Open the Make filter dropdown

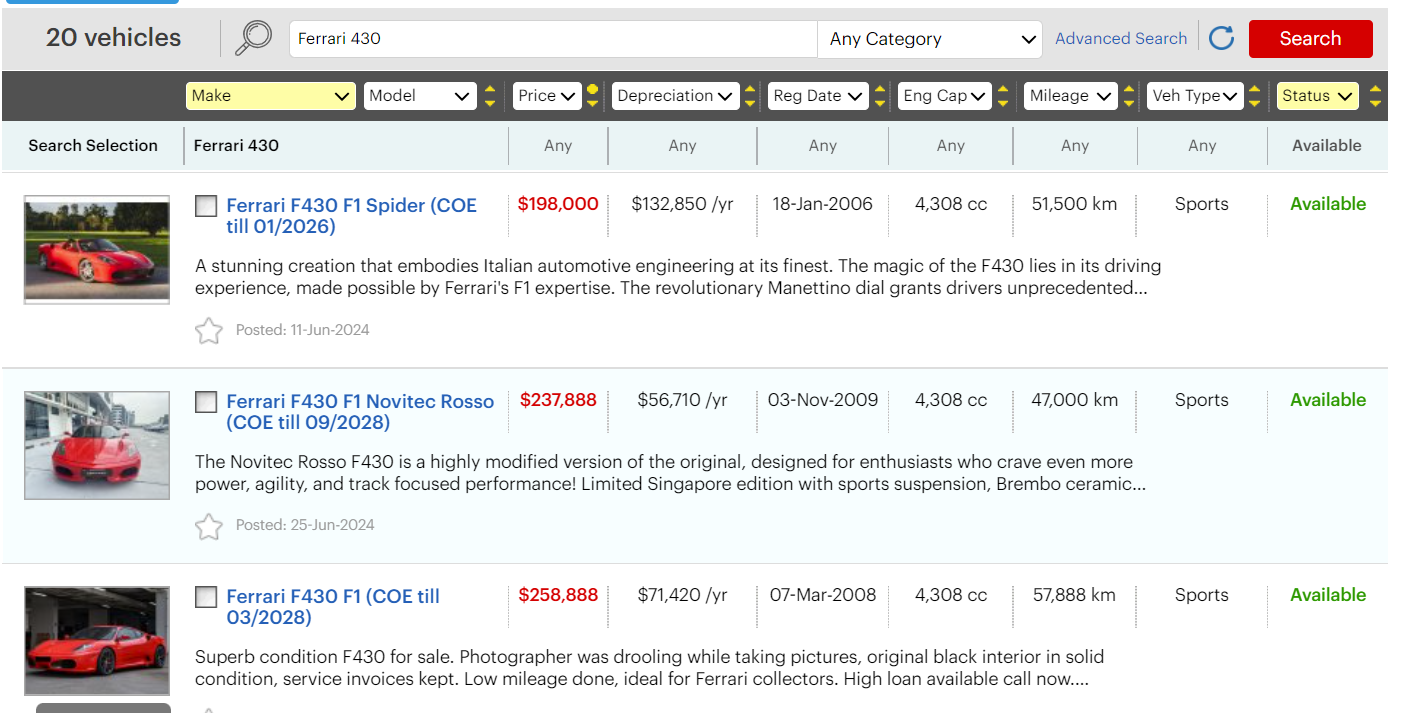[271, 96]
